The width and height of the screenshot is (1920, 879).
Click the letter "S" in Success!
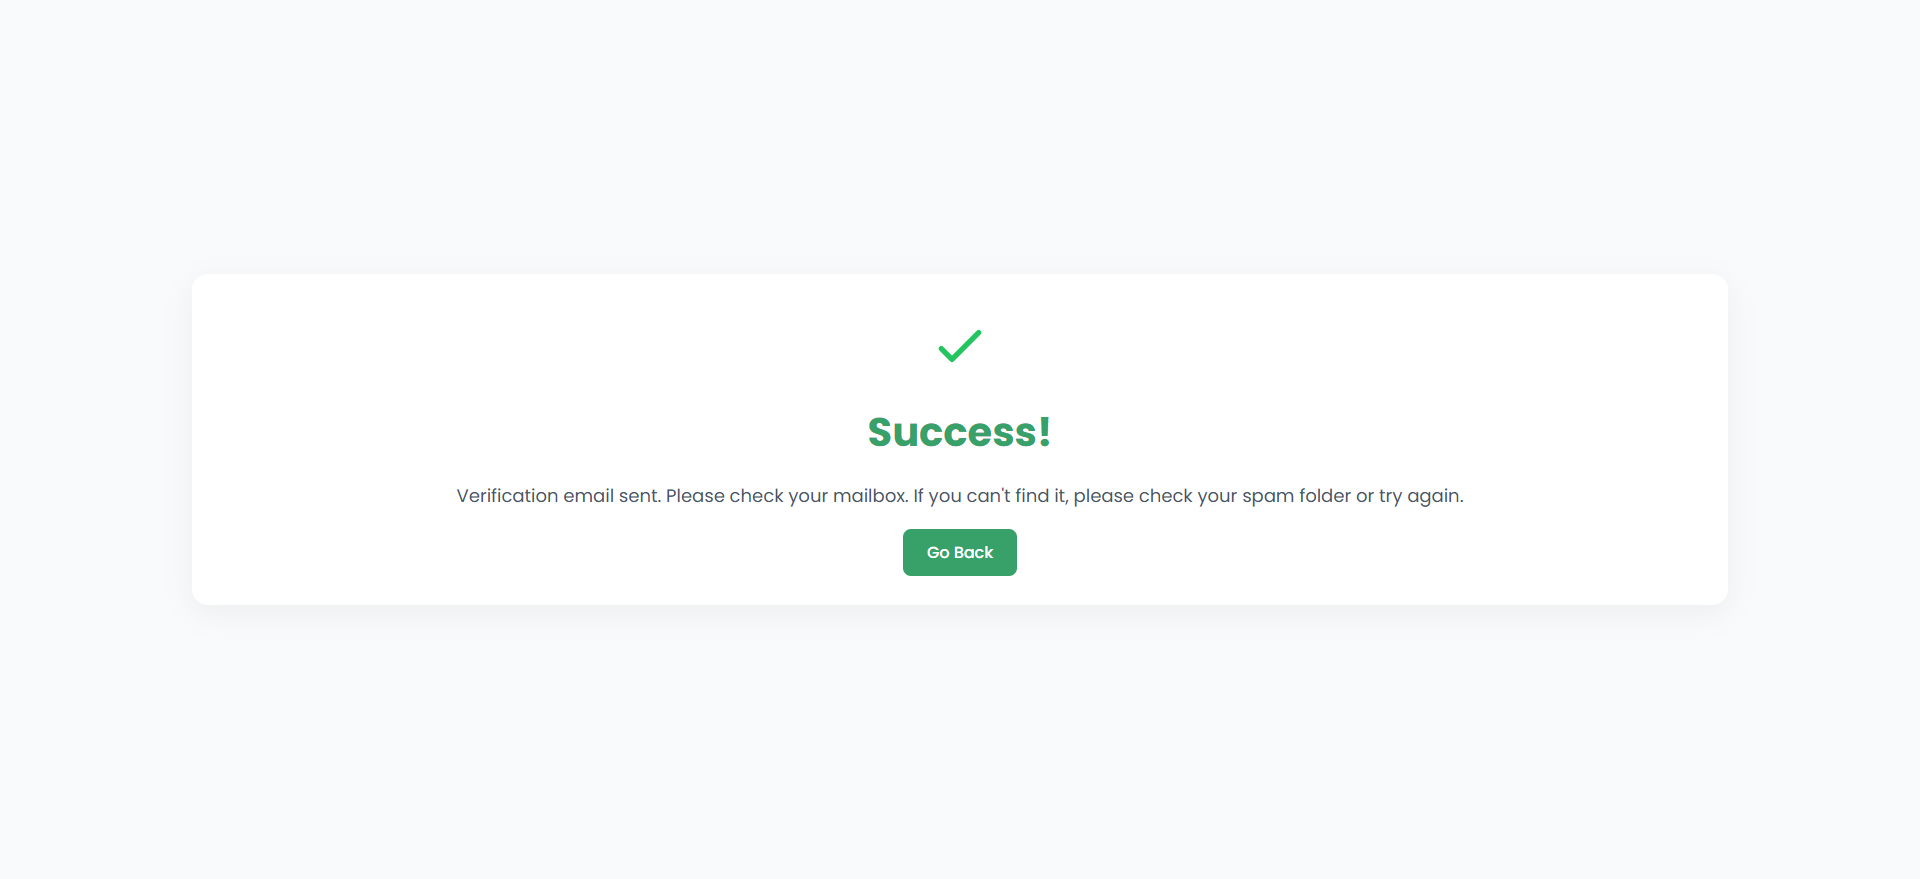pos(879,432)
